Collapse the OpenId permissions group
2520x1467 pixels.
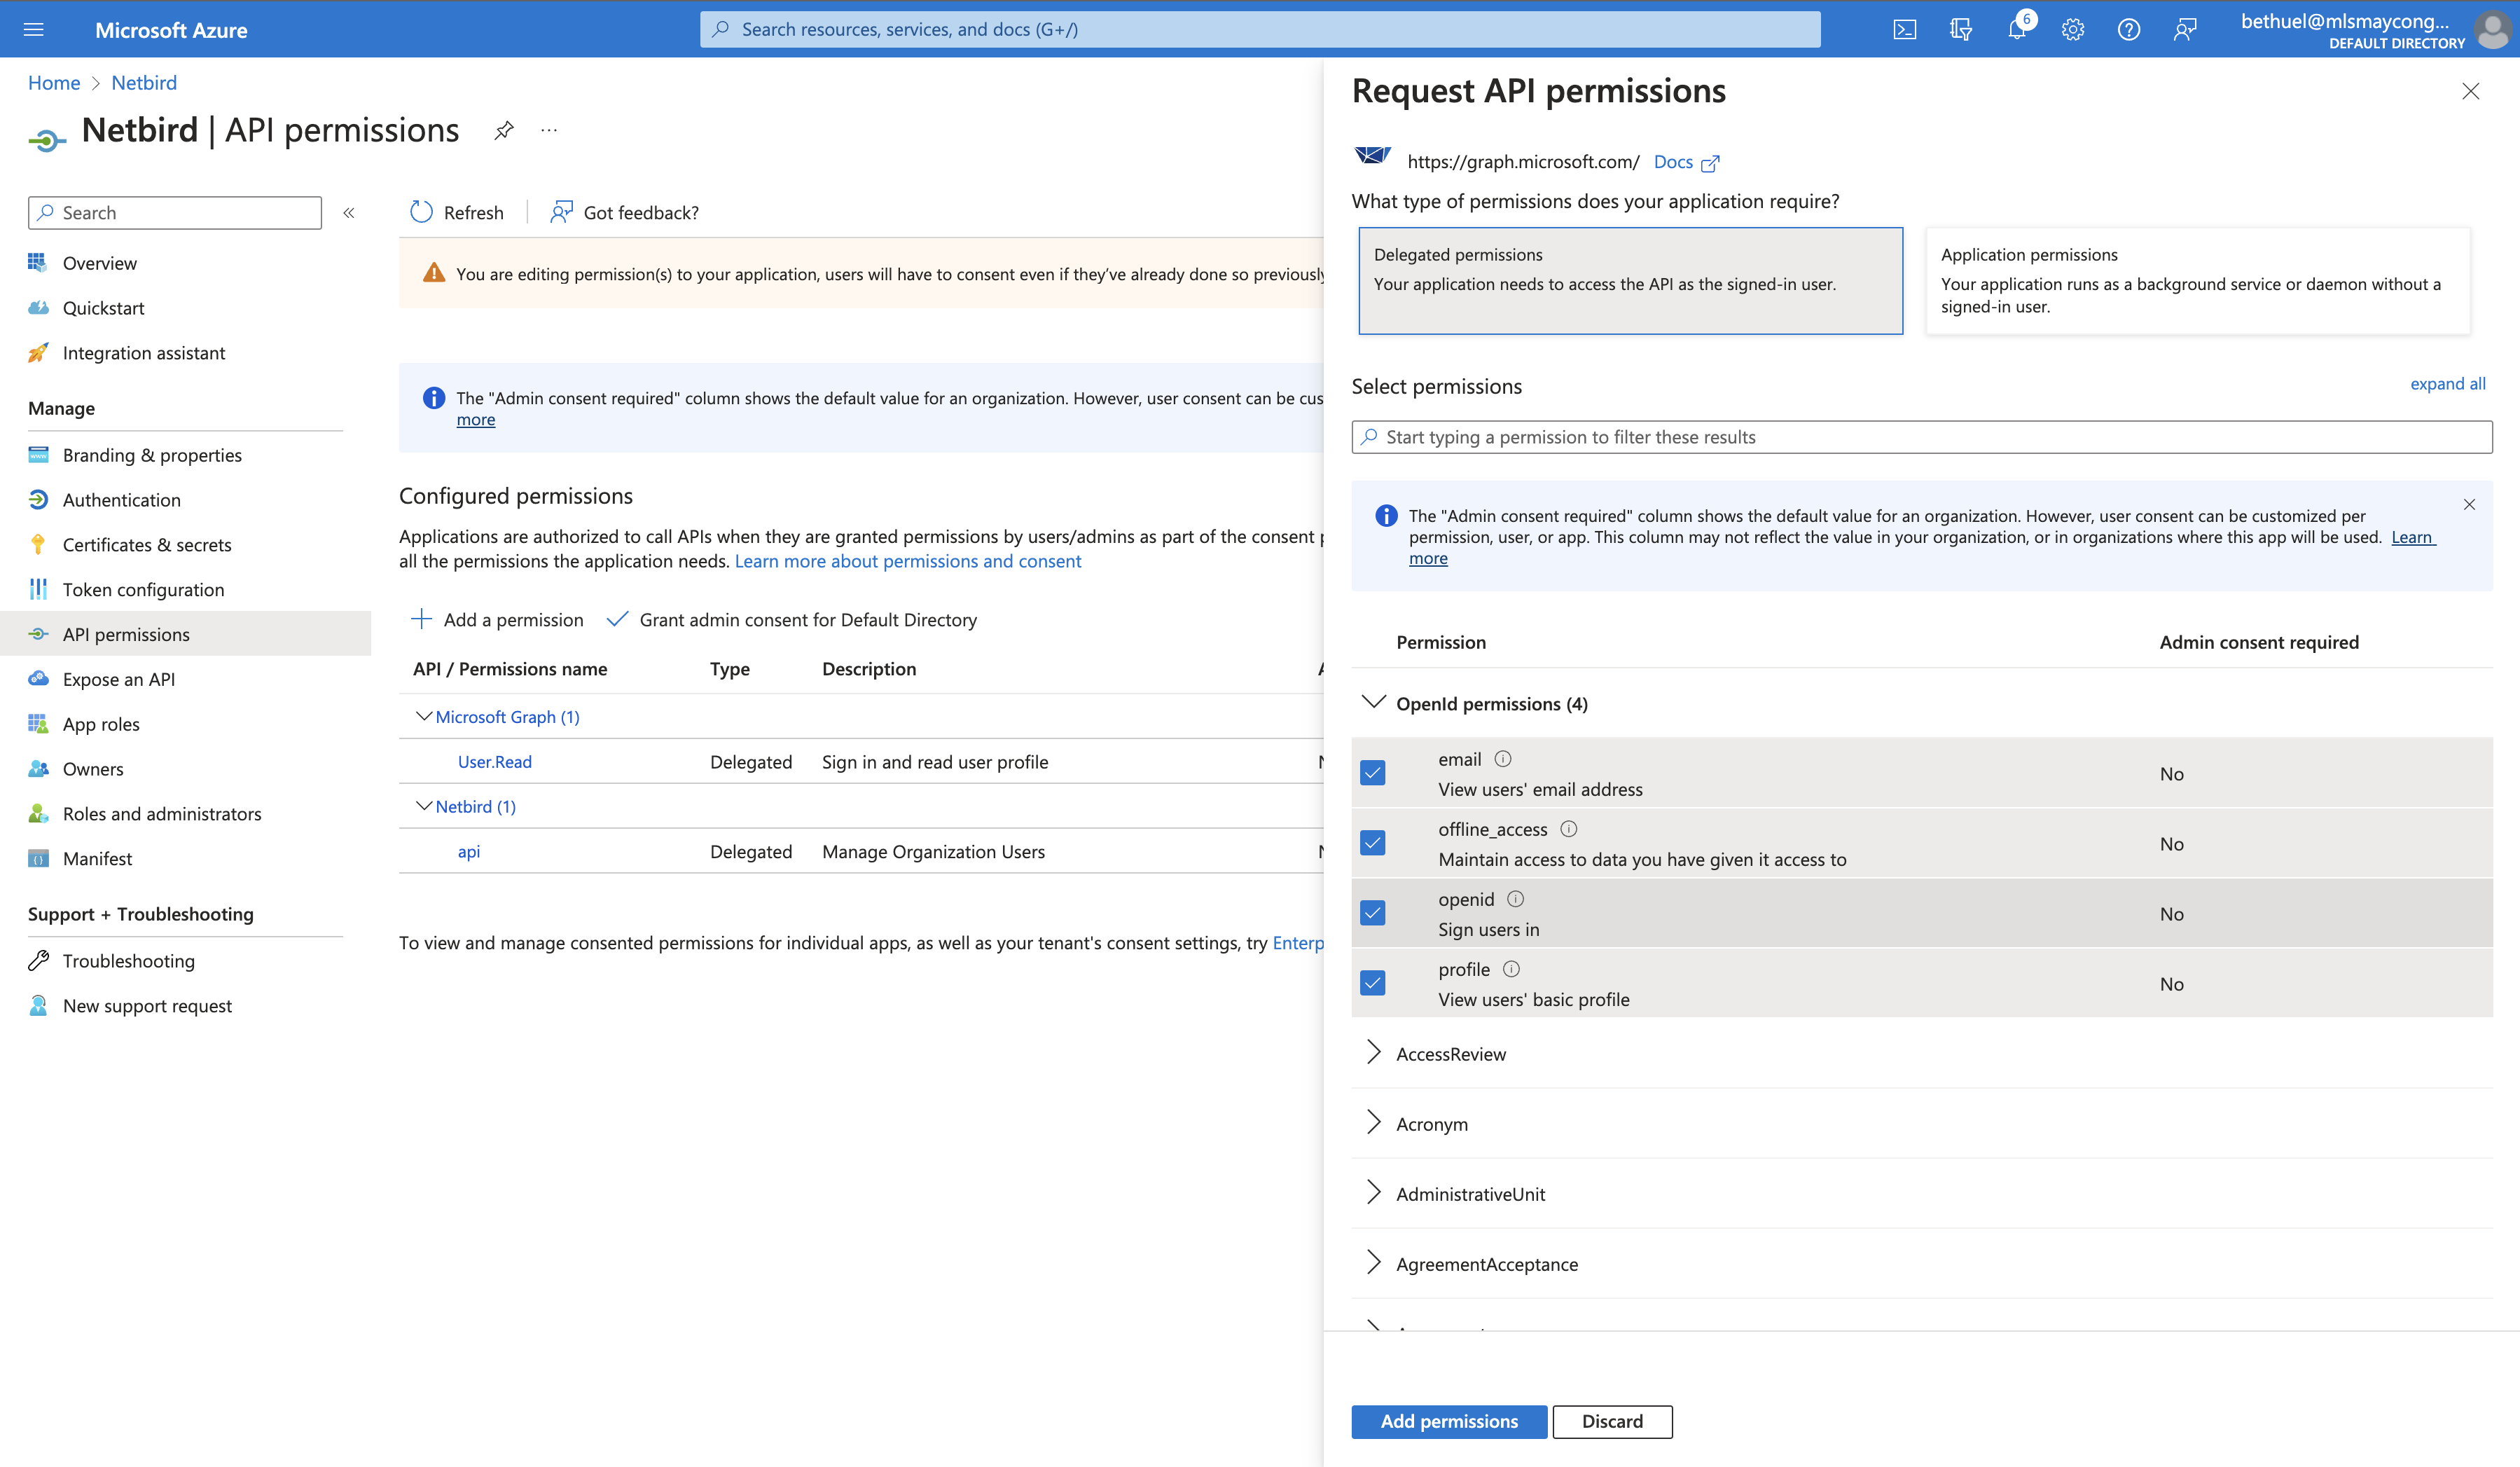click(x=1374, y=702)
